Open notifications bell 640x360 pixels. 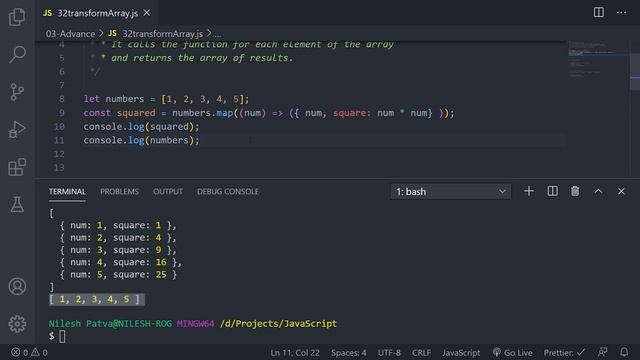(x=624, y=352)
